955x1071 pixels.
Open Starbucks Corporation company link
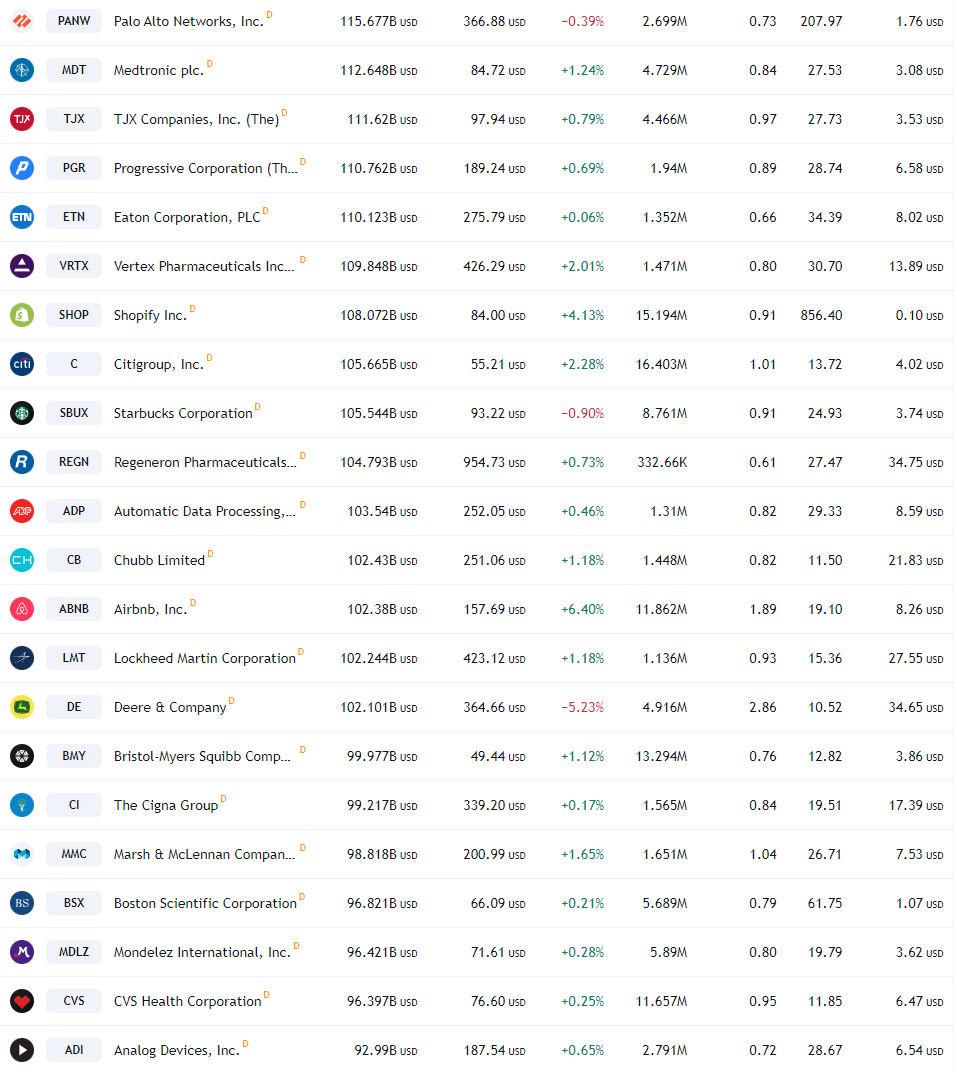tap(183, 413)
